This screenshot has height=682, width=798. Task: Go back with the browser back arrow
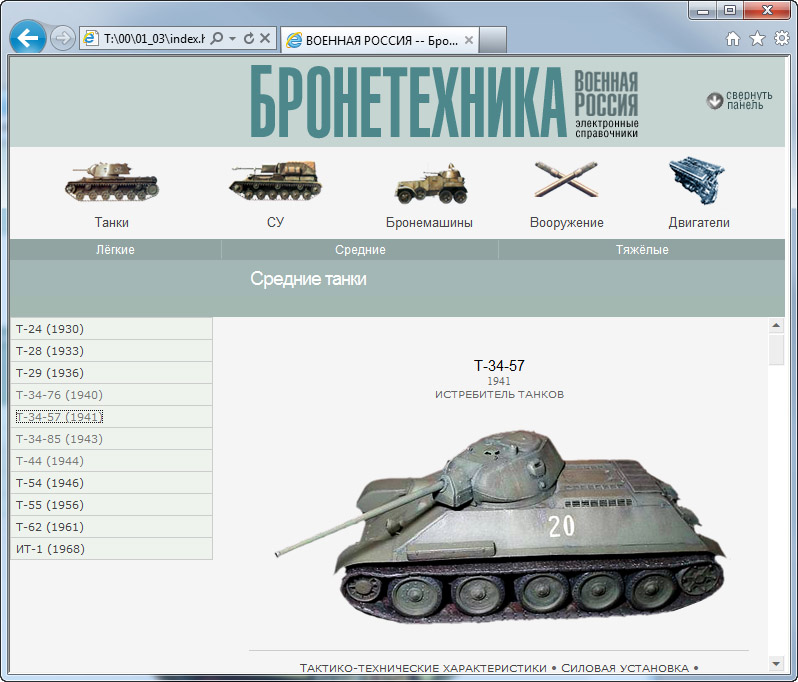pos(27,37)
